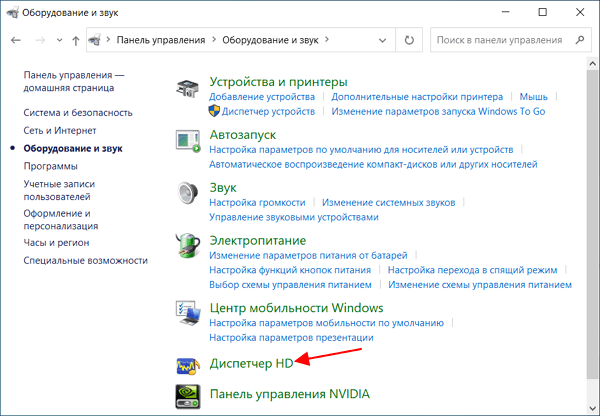Viewport: 600px width, 416px height.
Task: Expand address bar history dropdown
Action: 382,40
